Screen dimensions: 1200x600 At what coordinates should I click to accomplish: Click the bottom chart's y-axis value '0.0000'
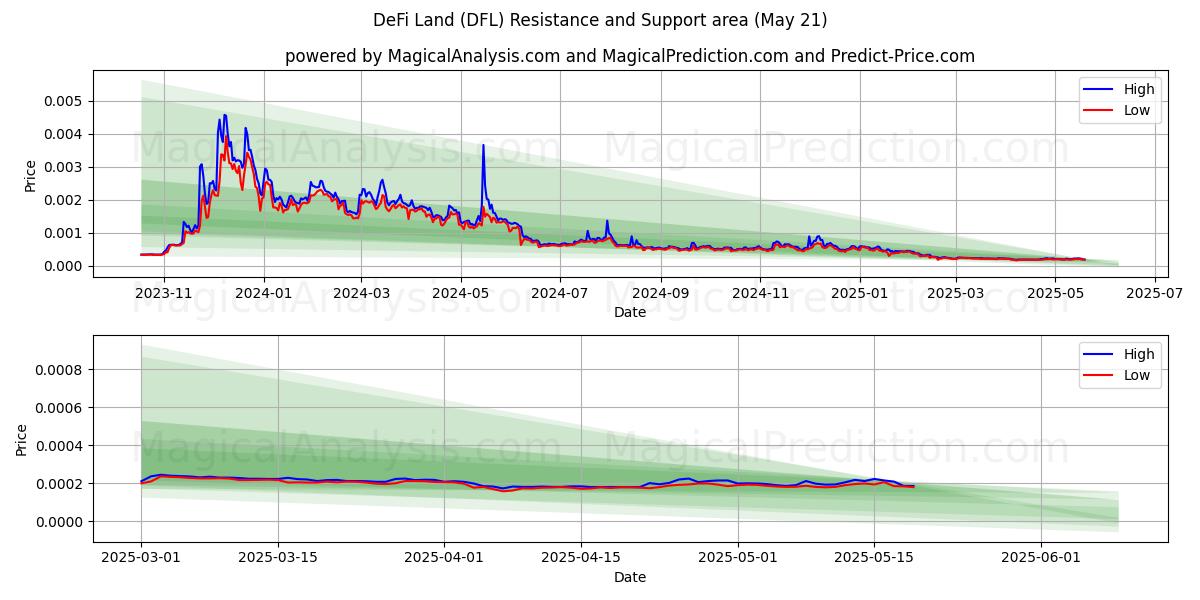pyautogui.click(x=61, y=522)
